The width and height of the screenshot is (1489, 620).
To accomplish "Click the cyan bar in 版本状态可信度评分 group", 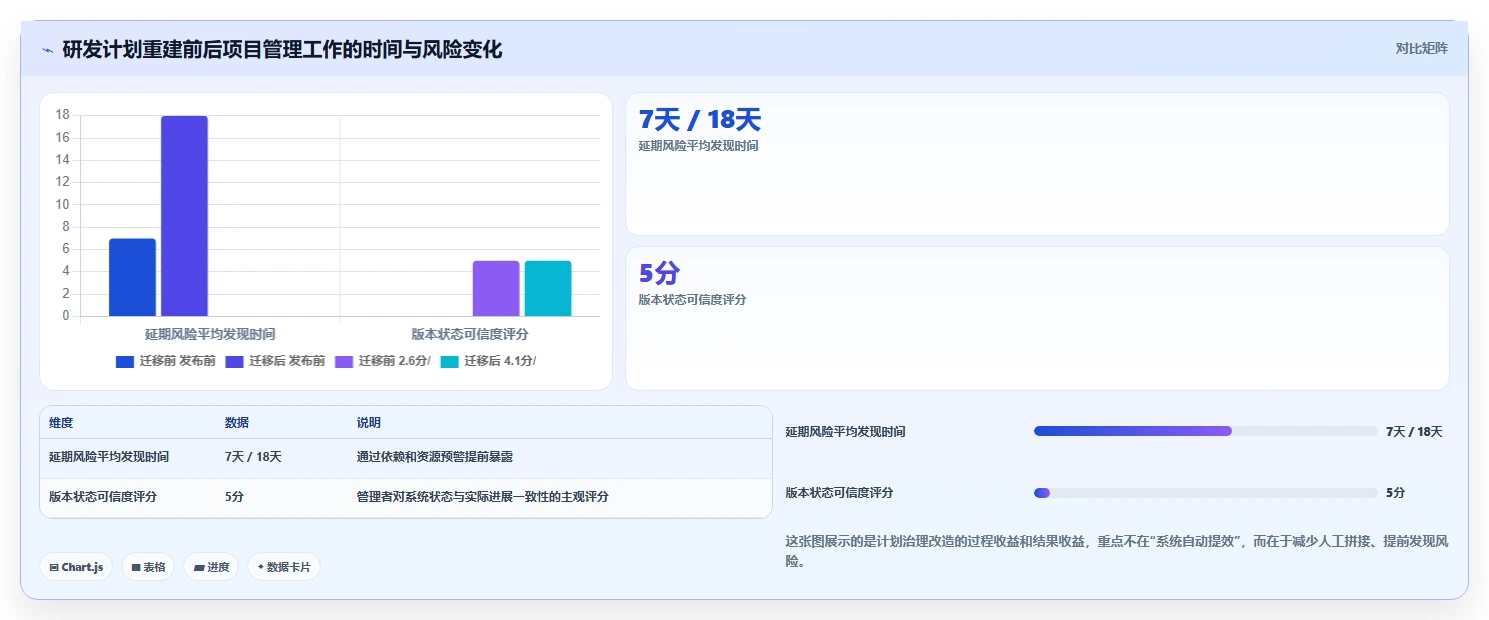I will 548,288.
